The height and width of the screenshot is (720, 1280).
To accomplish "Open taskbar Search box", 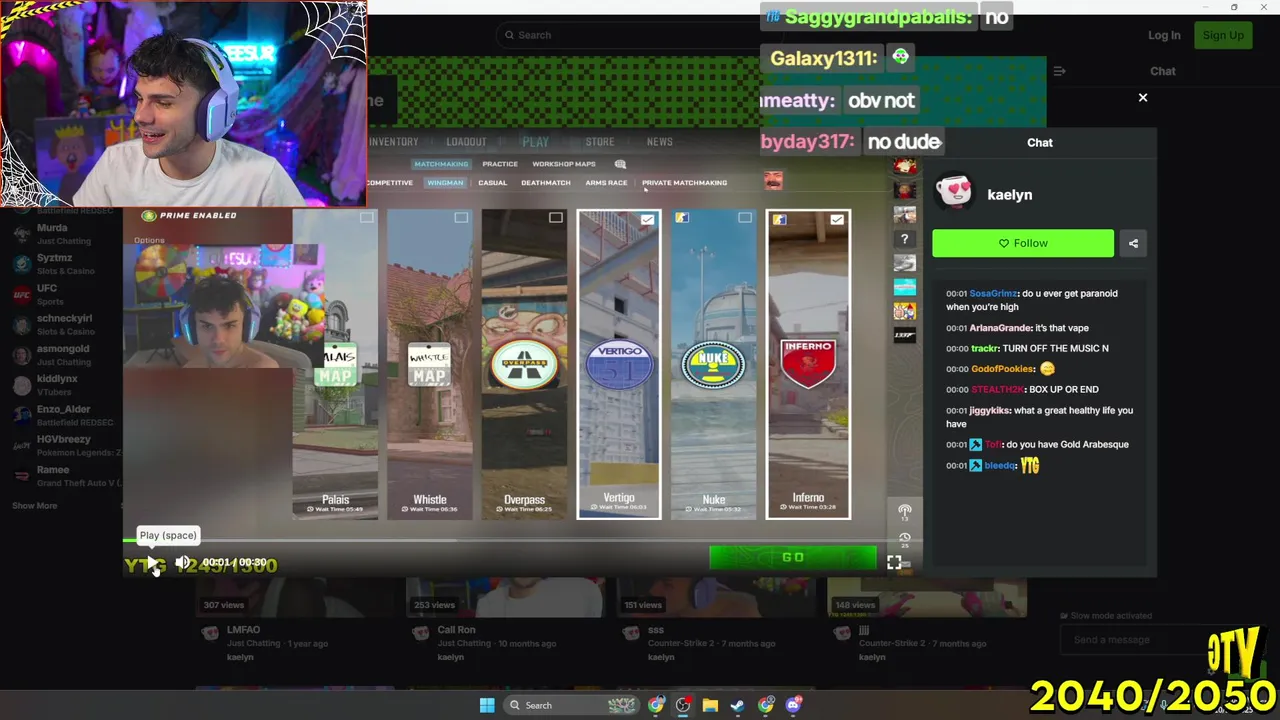I will pyautogui.click(x=570, y=705).
